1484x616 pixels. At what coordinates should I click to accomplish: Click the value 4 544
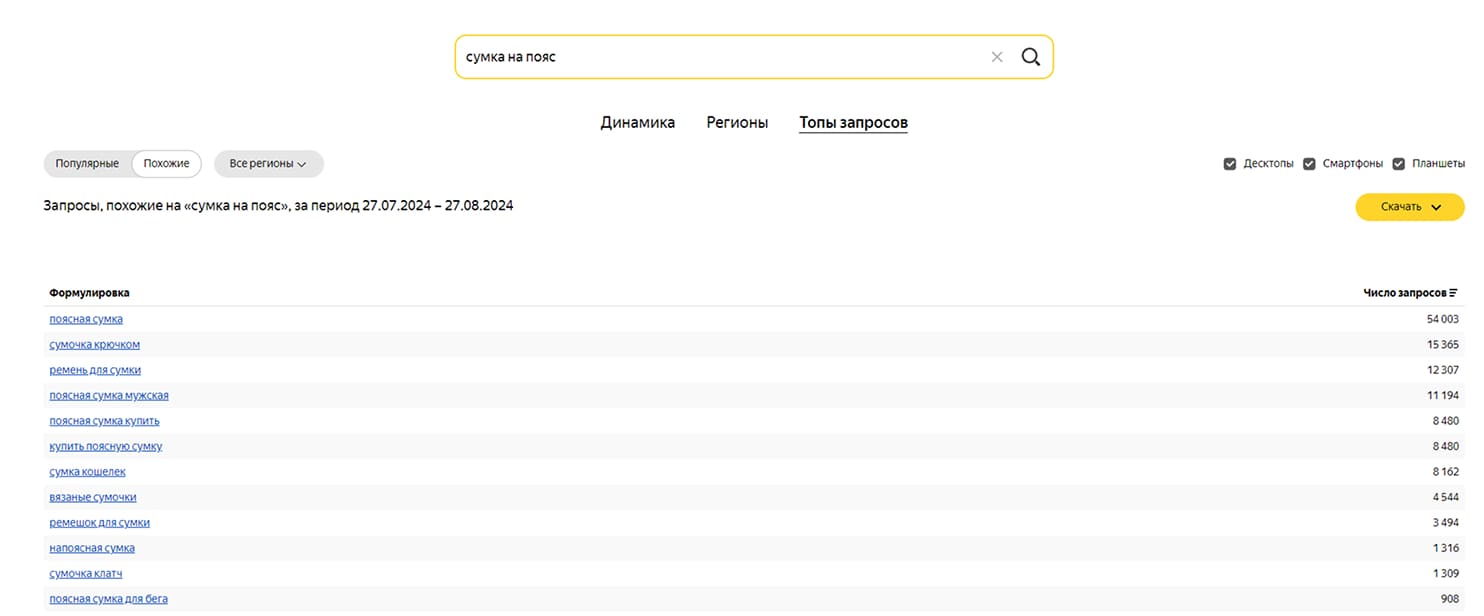point(1446,497)
